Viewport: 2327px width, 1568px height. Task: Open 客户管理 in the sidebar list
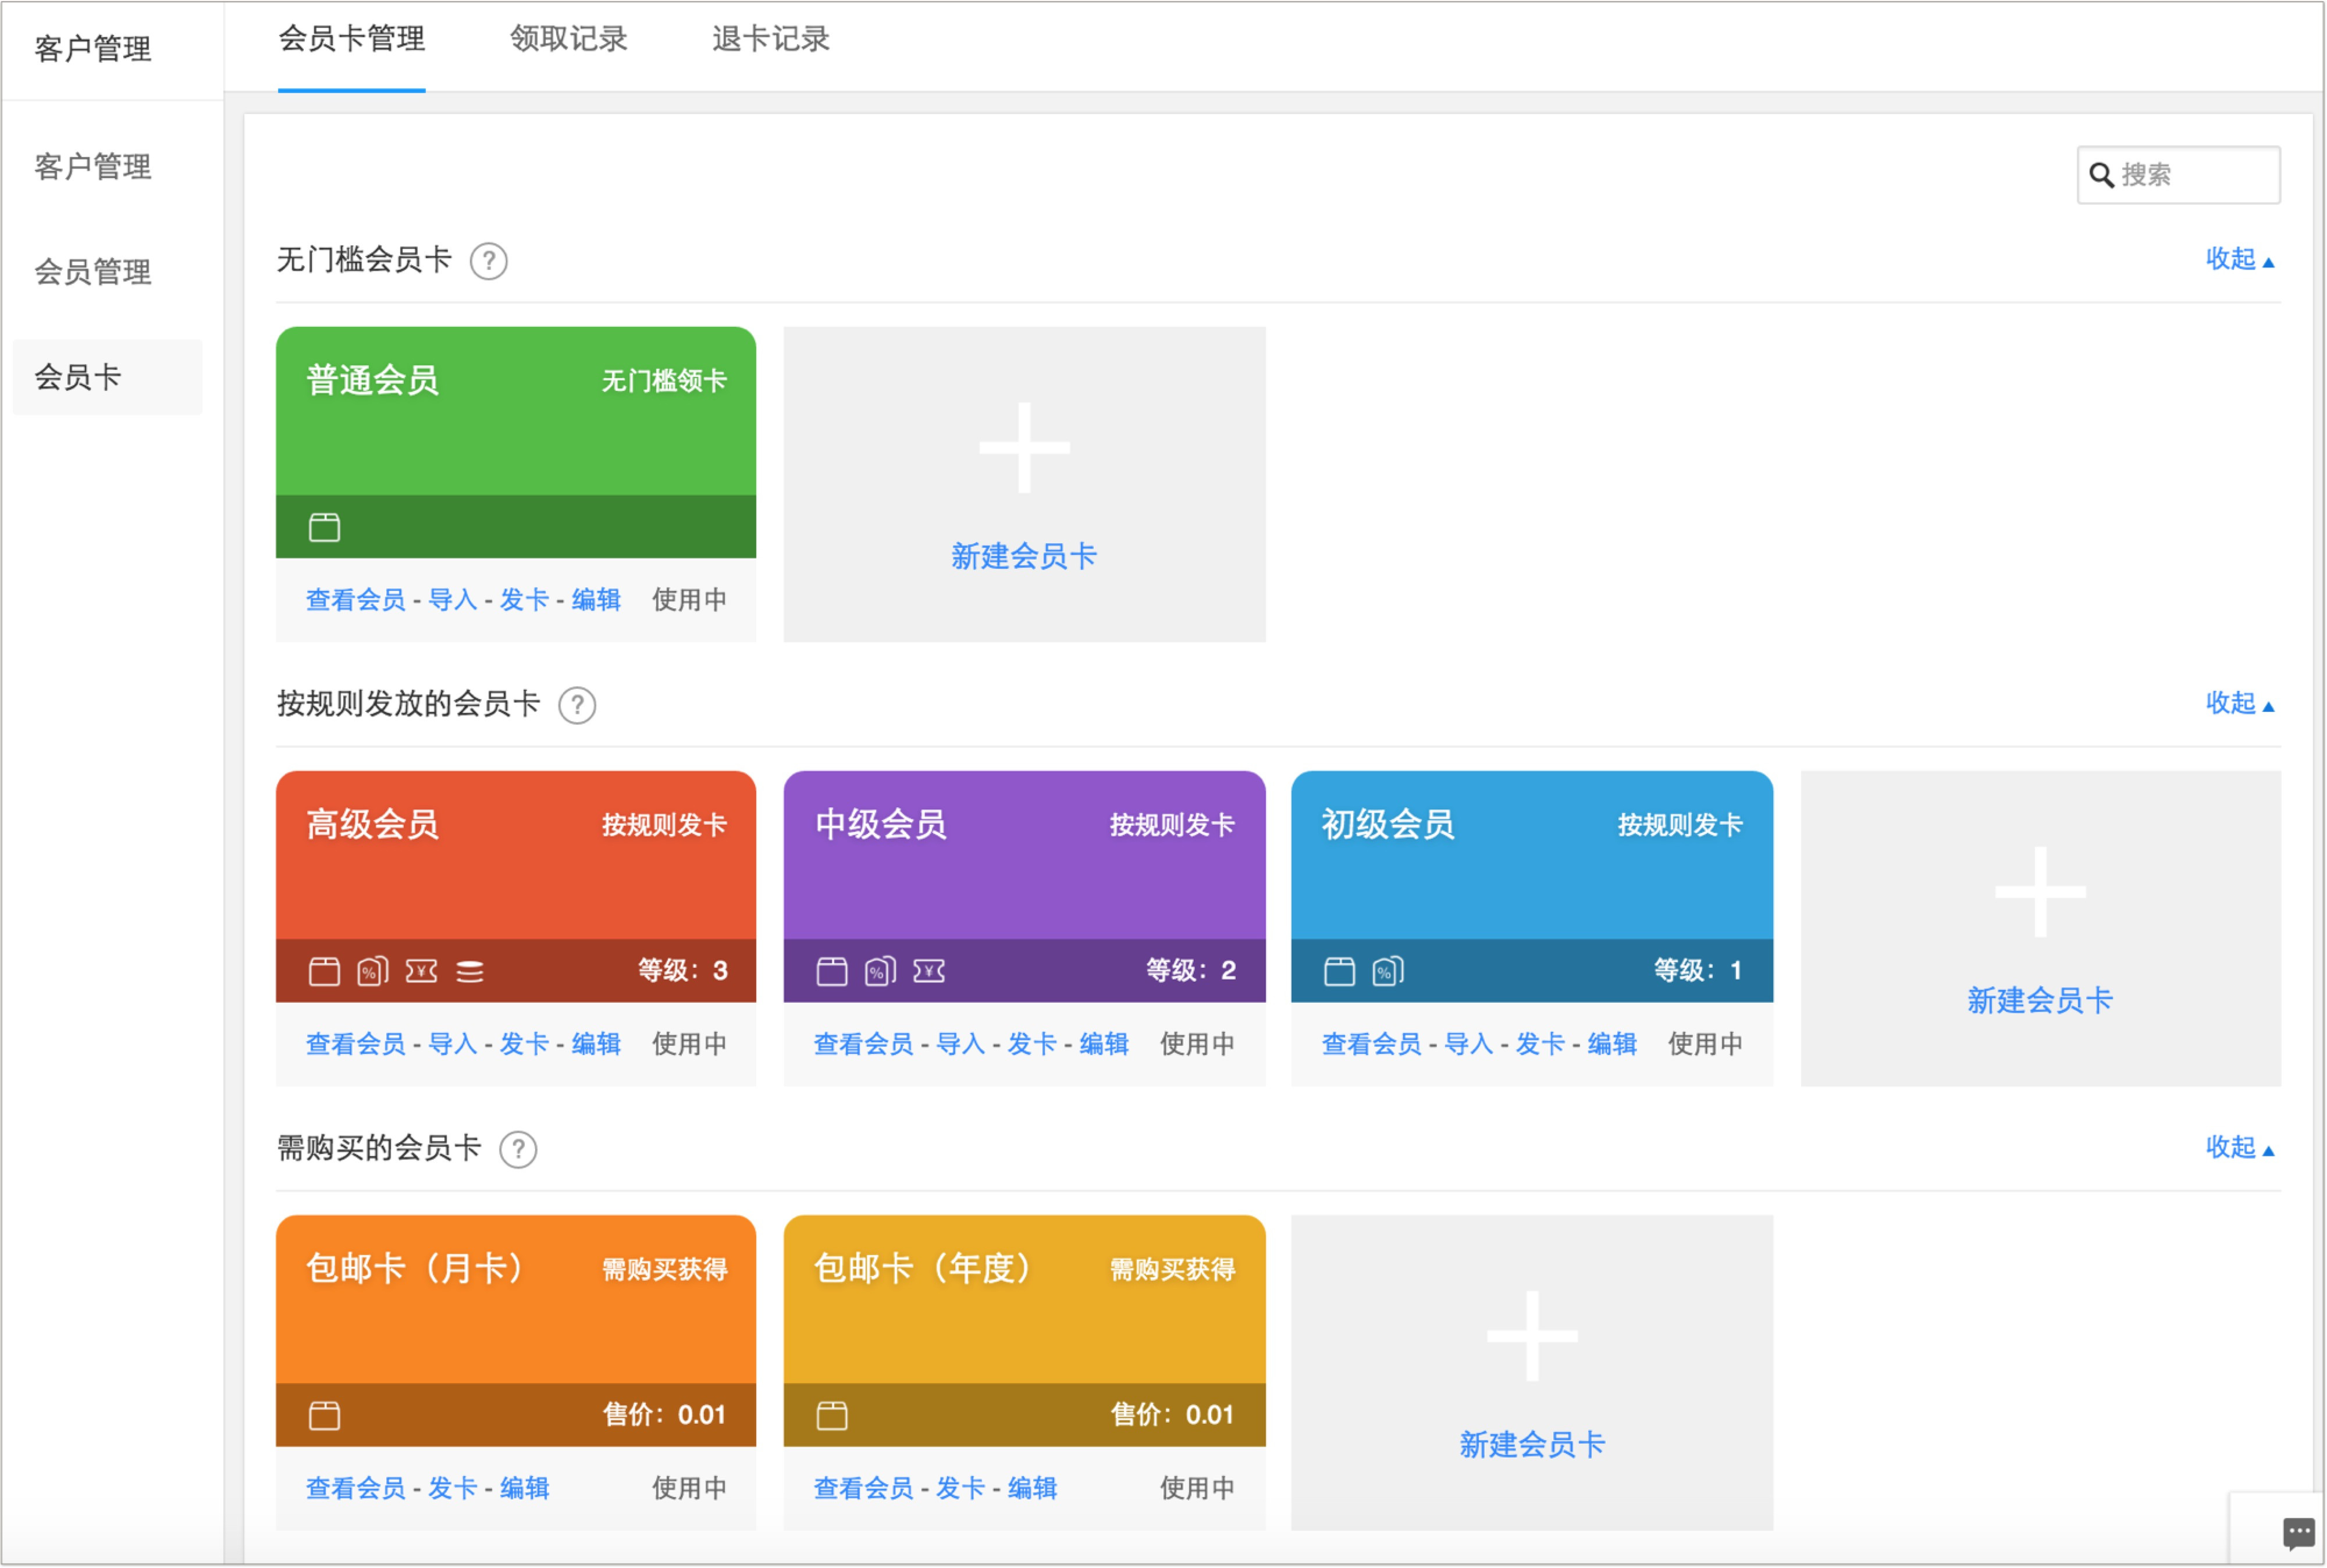pyautogui.click(x=93, y=166)
